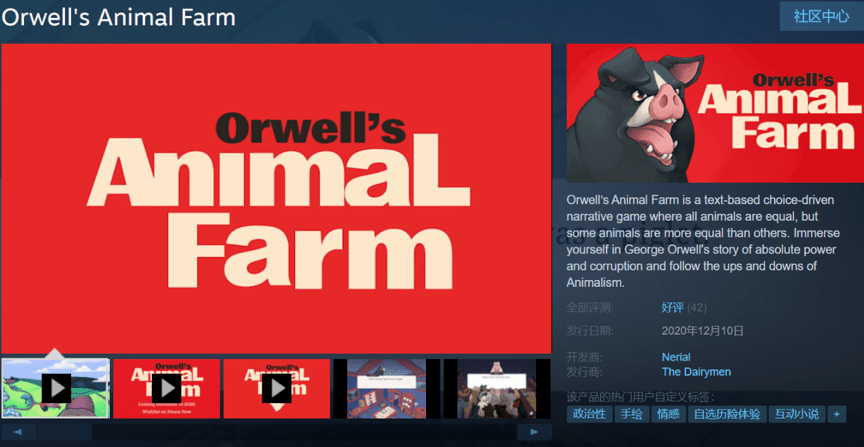Select the 手绘 tag
This screenshot has height=447, width=864.
coord(631,414)
